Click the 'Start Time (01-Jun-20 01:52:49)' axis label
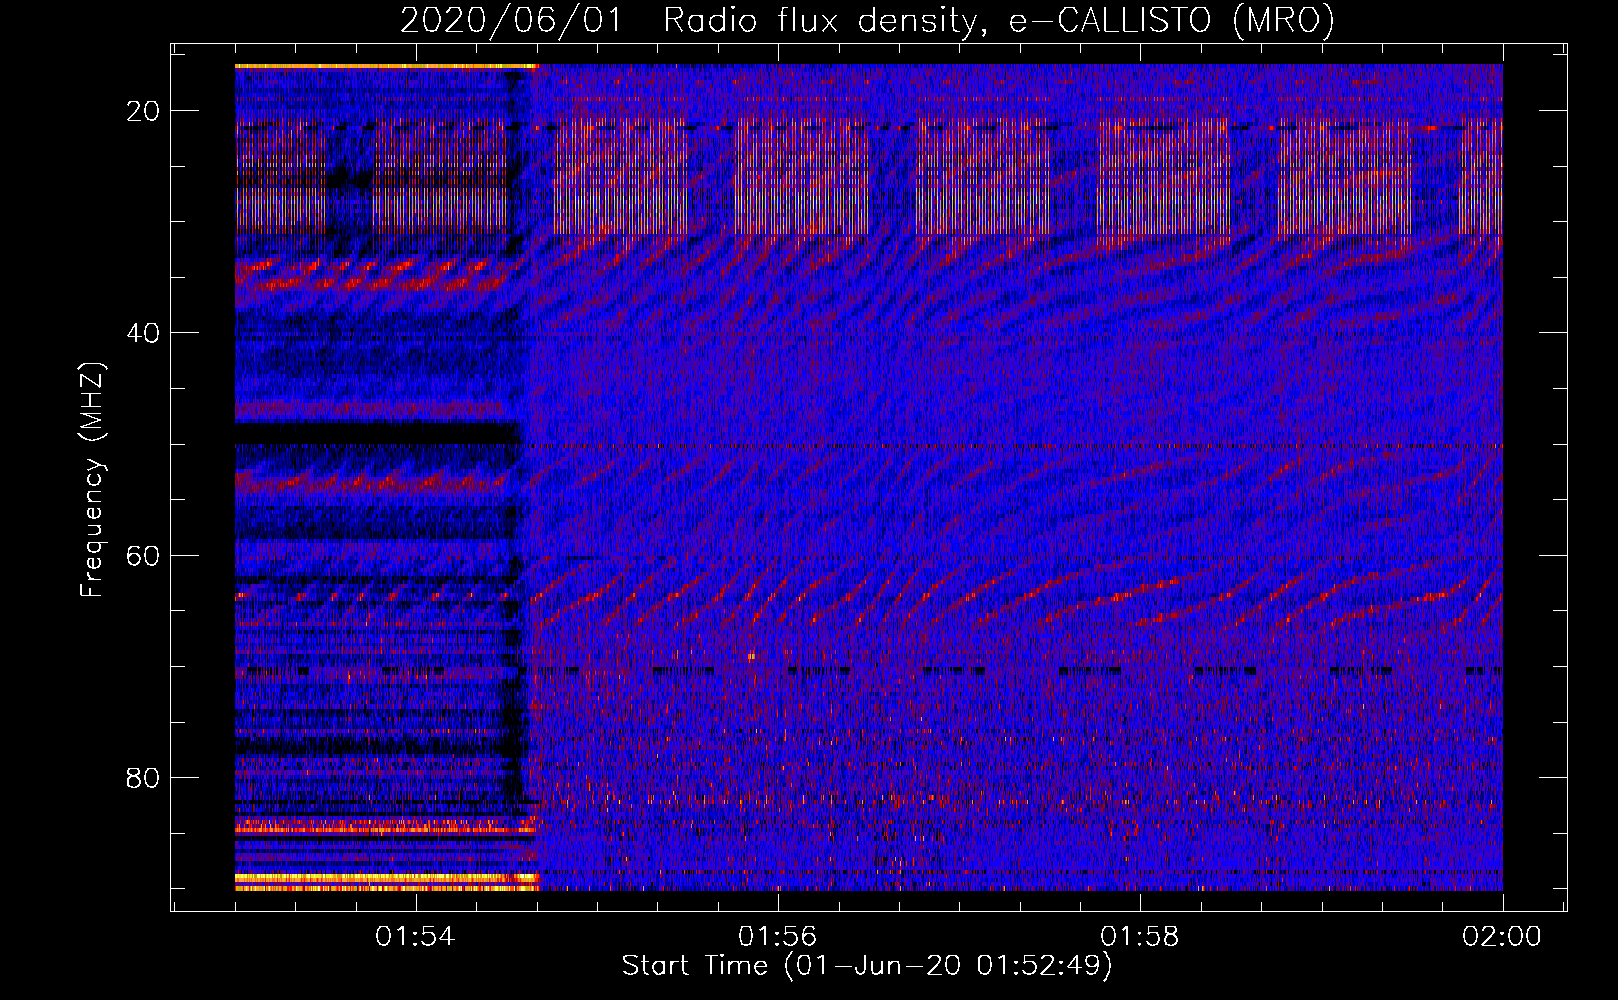The height and width of the screenshot is (1000, 1618). point(867,966)
